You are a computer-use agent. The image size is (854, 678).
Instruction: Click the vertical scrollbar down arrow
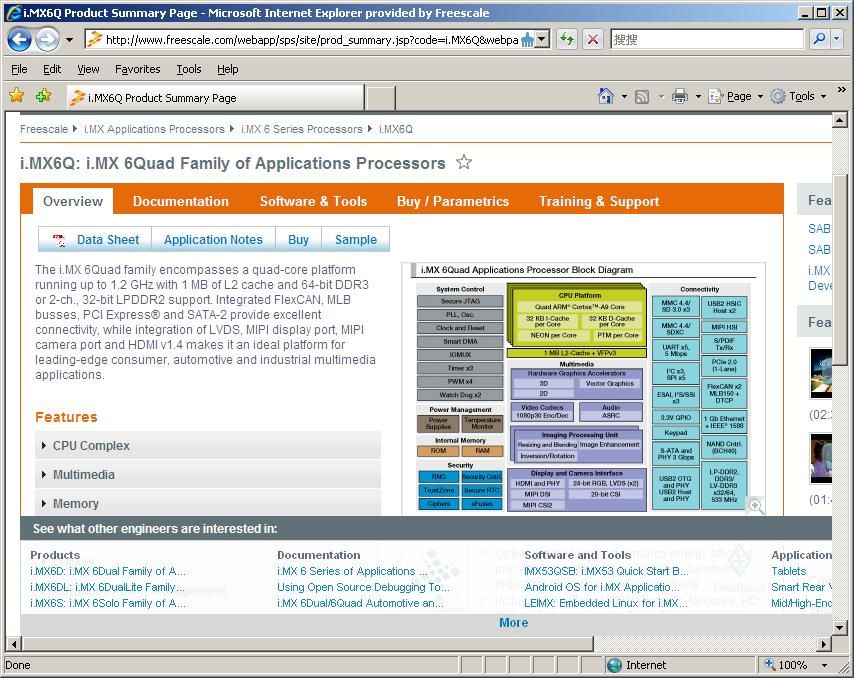click(839, 627)
